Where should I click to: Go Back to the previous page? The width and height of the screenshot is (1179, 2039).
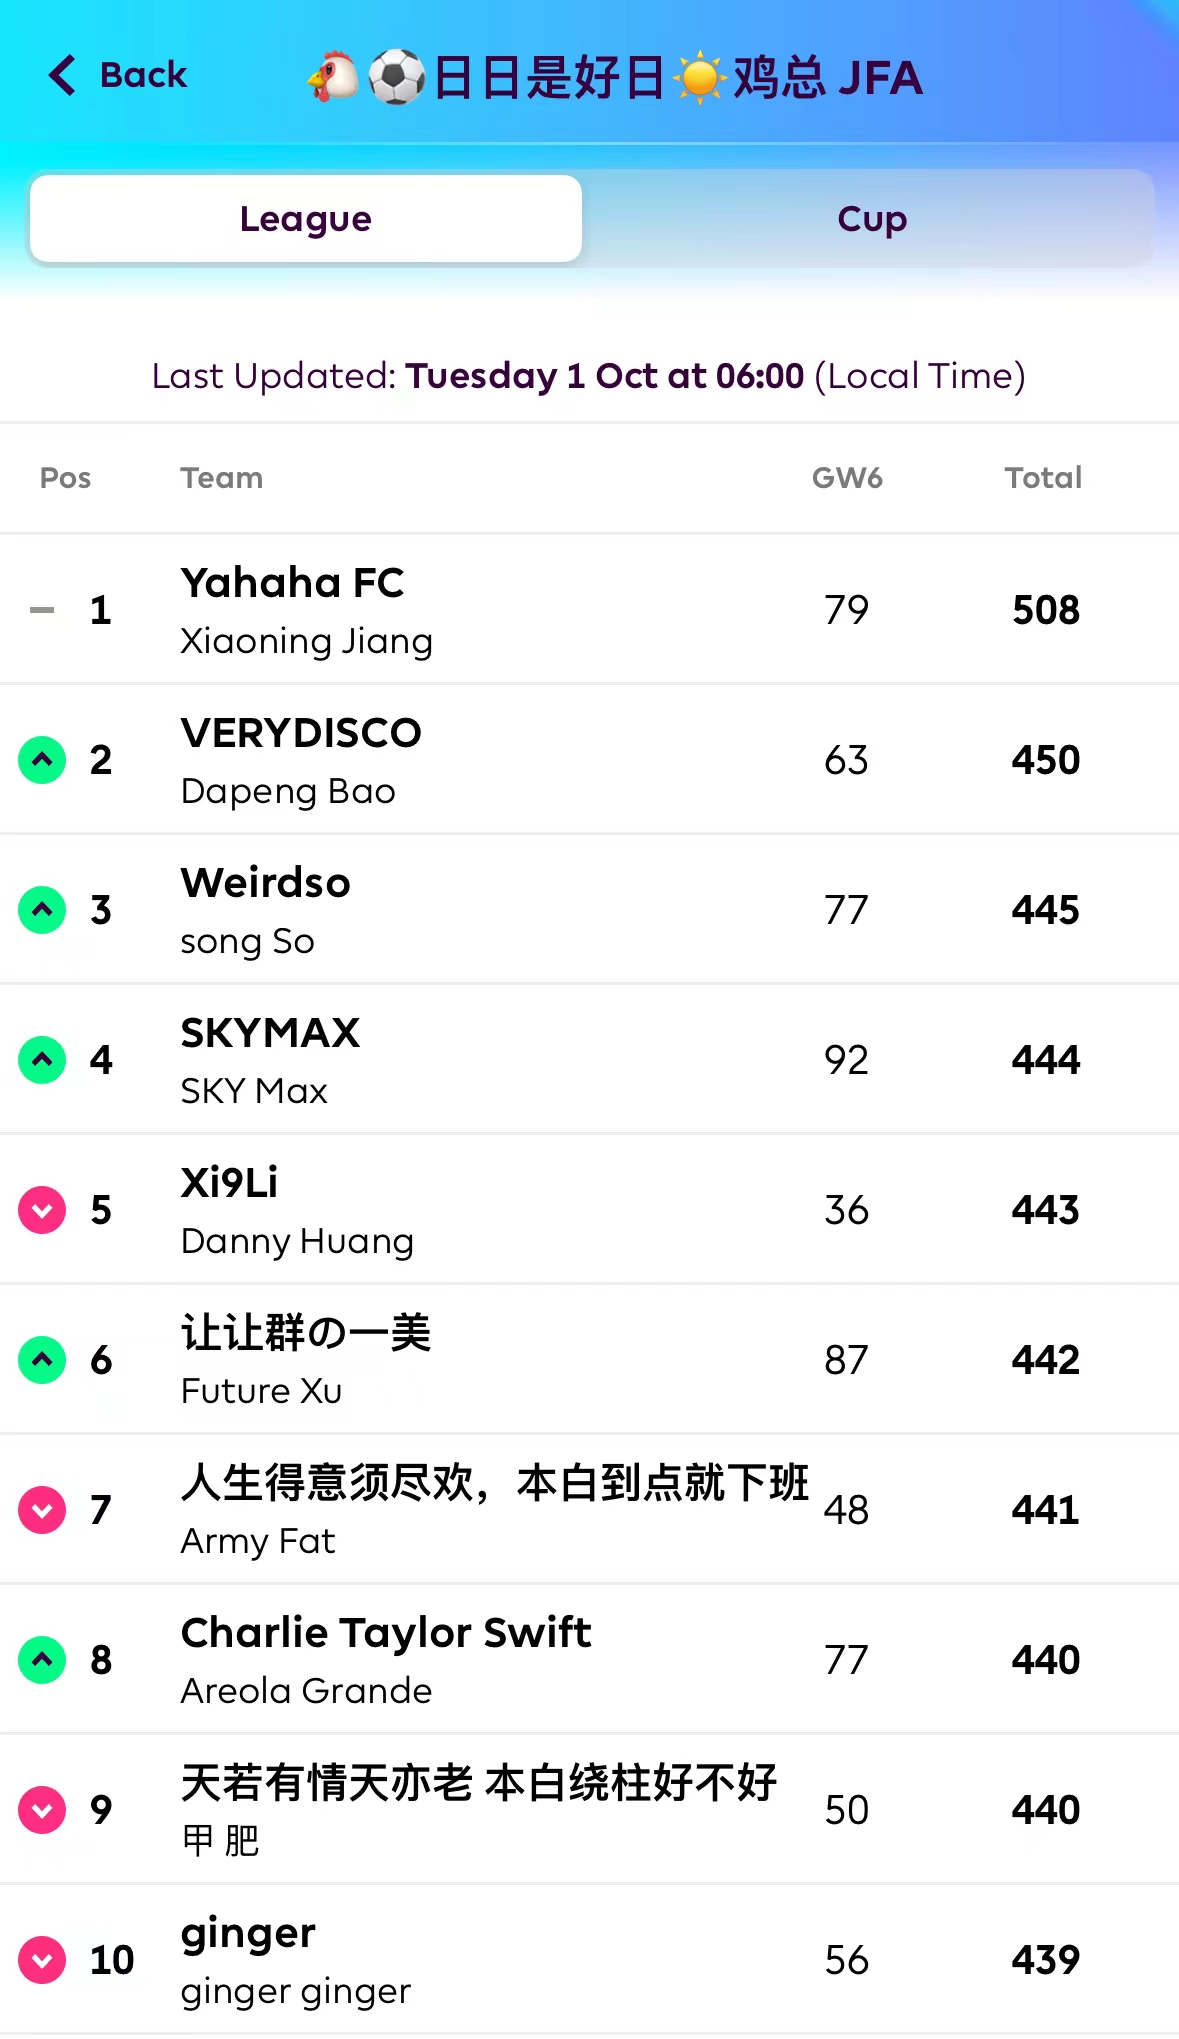pyautogui.click(x=143, y=75)
